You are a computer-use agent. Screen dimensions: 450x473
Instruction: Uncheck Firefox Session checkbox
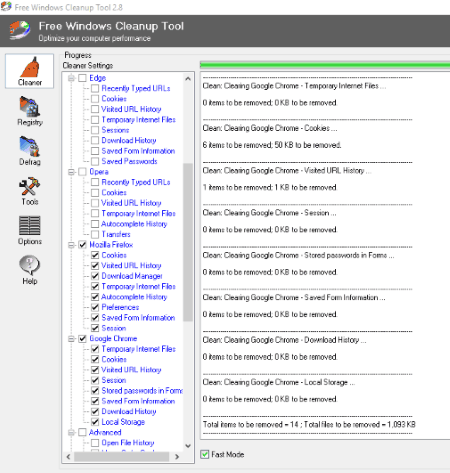point(95,328)
